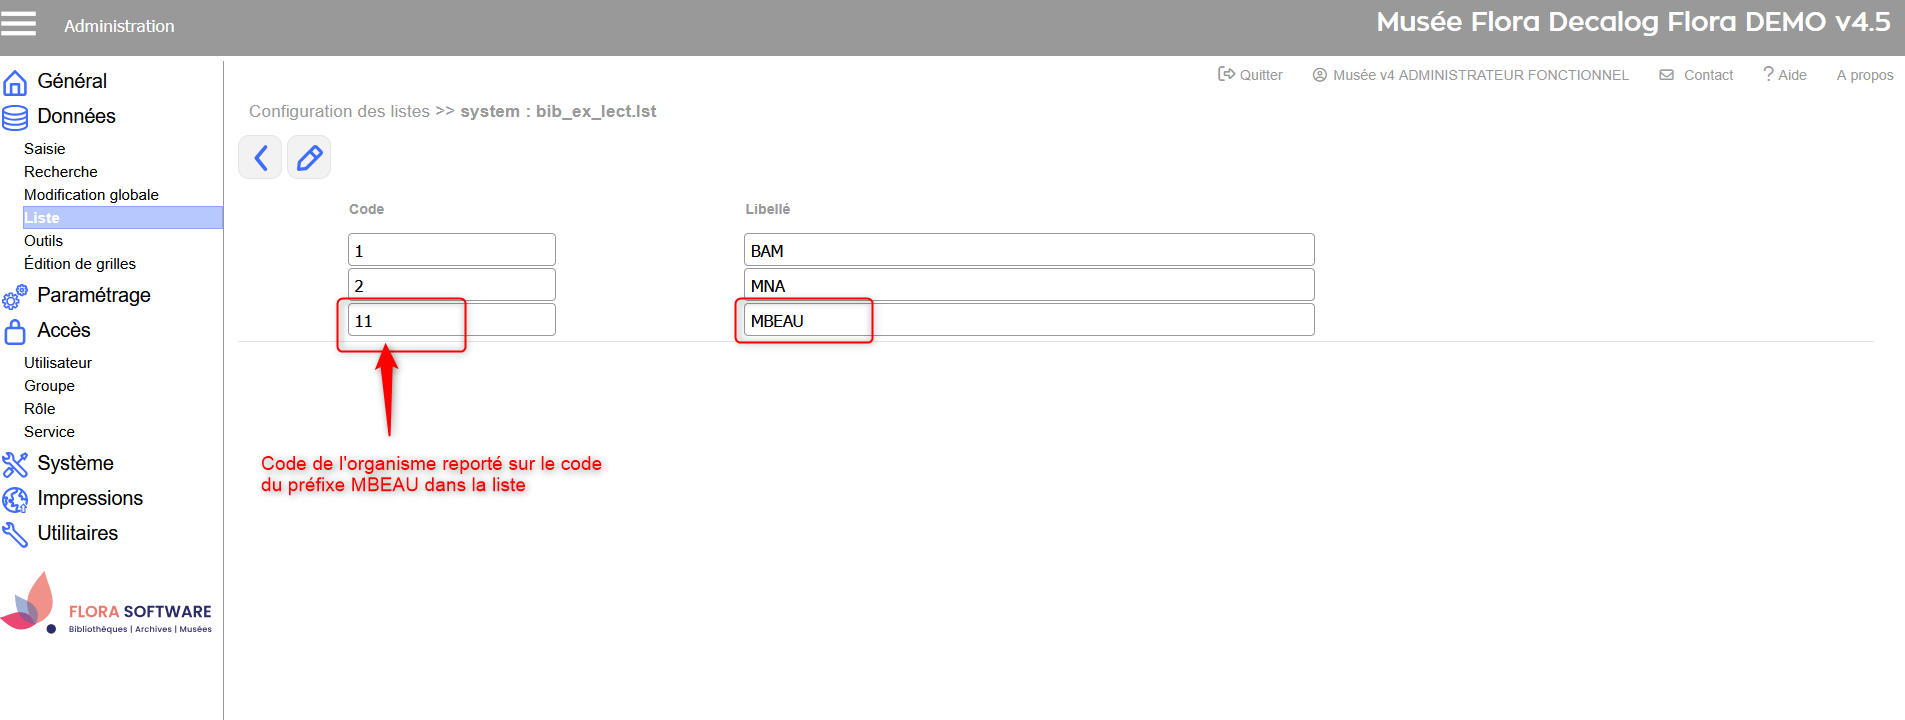This screenshot has height=720, width=1905.
Task: Click the Accès padlock icon
Action: tap(15, 331)
